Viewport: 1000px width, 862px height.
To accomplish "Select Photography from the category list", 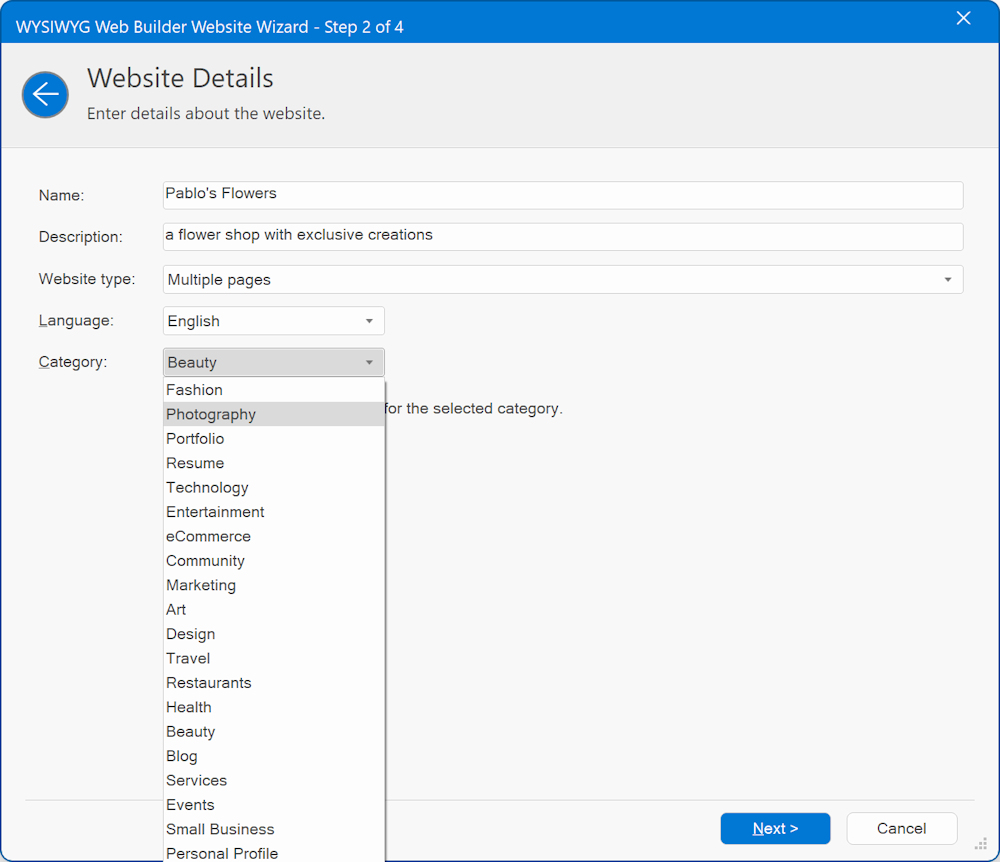I will (x=211, y=414).
